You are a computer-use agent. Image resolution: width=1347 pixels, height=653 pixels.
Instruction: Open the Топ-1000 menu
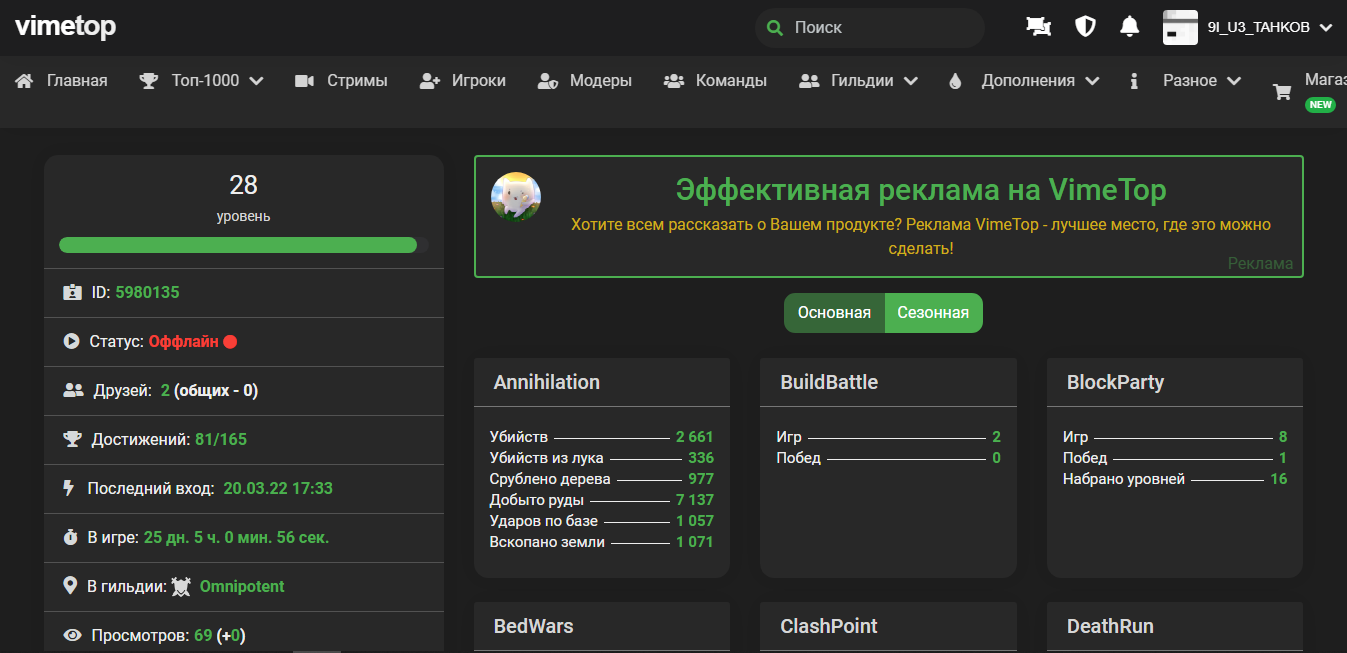point(205,81)
